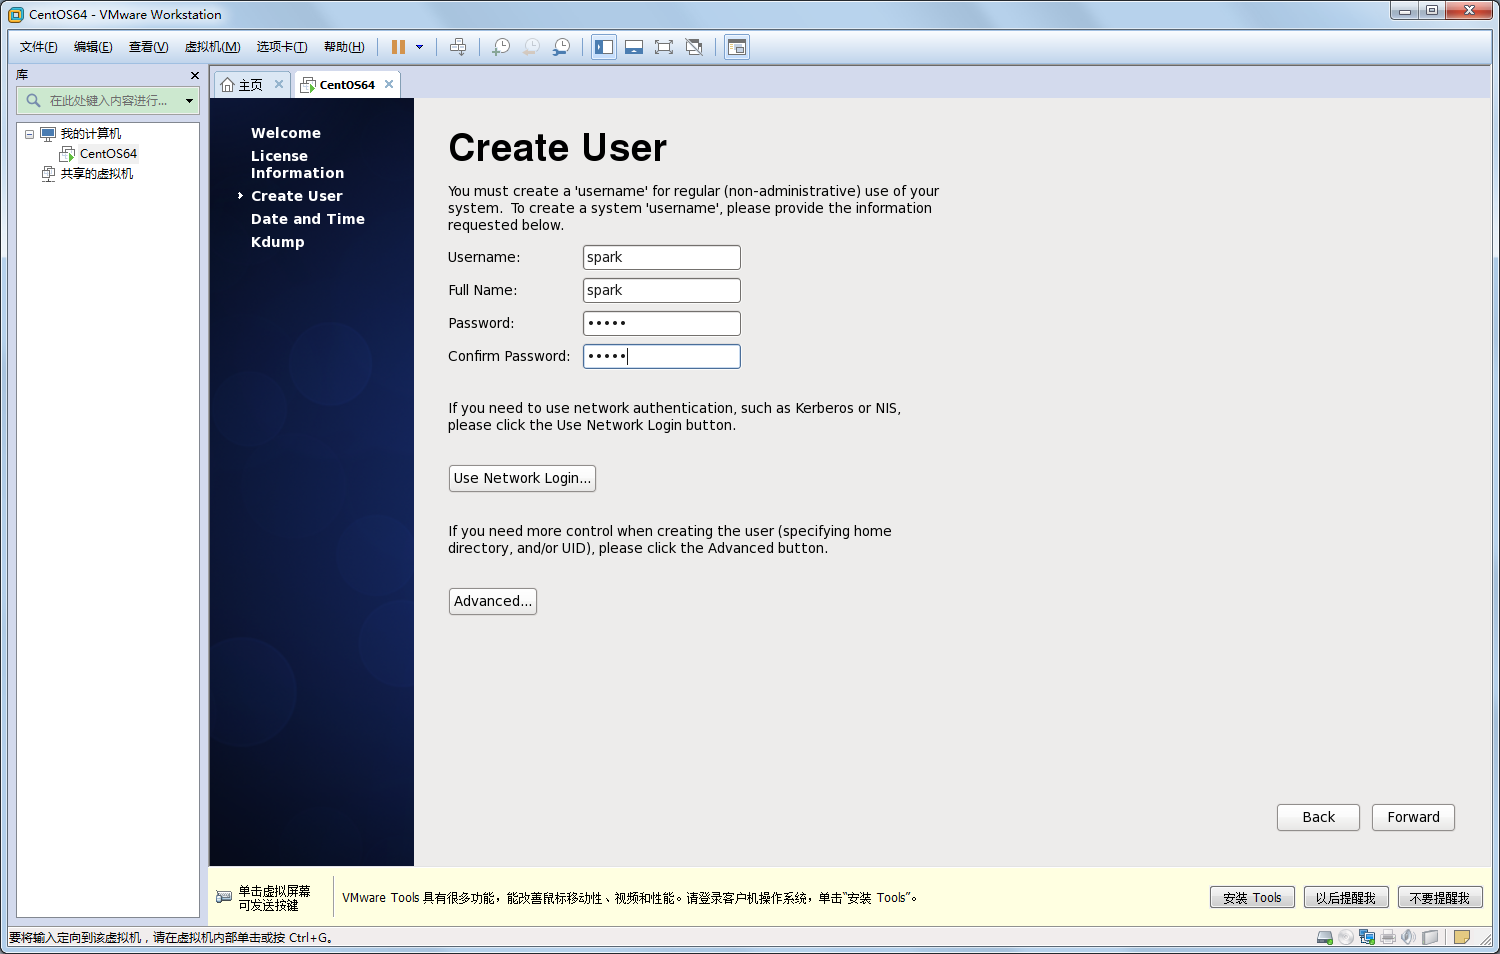Collapse the 我的计算机 tree node
The height and width of the screenshot is (954, 1500).
point(29,134)
